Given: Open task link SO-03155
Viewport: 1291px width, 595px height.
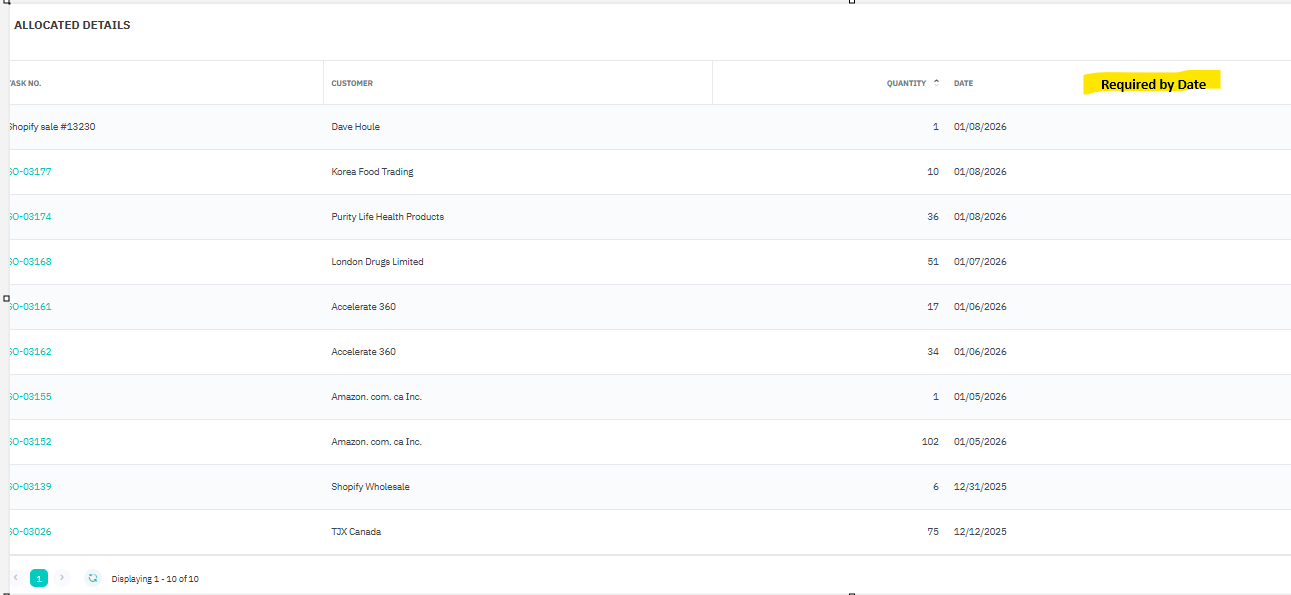Looking at the screenshot, I should pyautogui.click(x=30, y=397).
